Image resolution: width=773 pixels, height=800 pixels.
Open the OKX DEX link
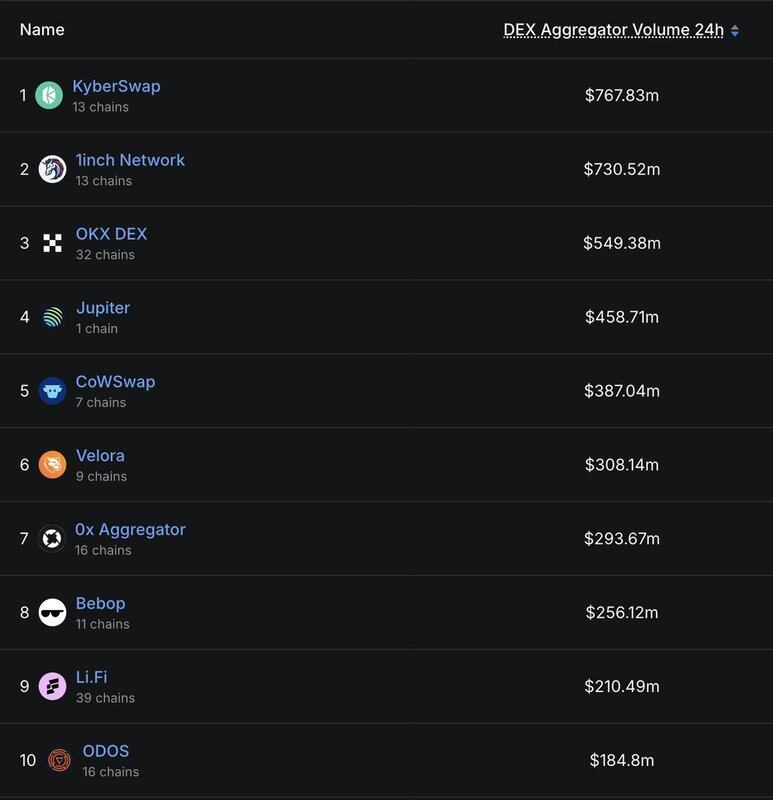point(111,234)
